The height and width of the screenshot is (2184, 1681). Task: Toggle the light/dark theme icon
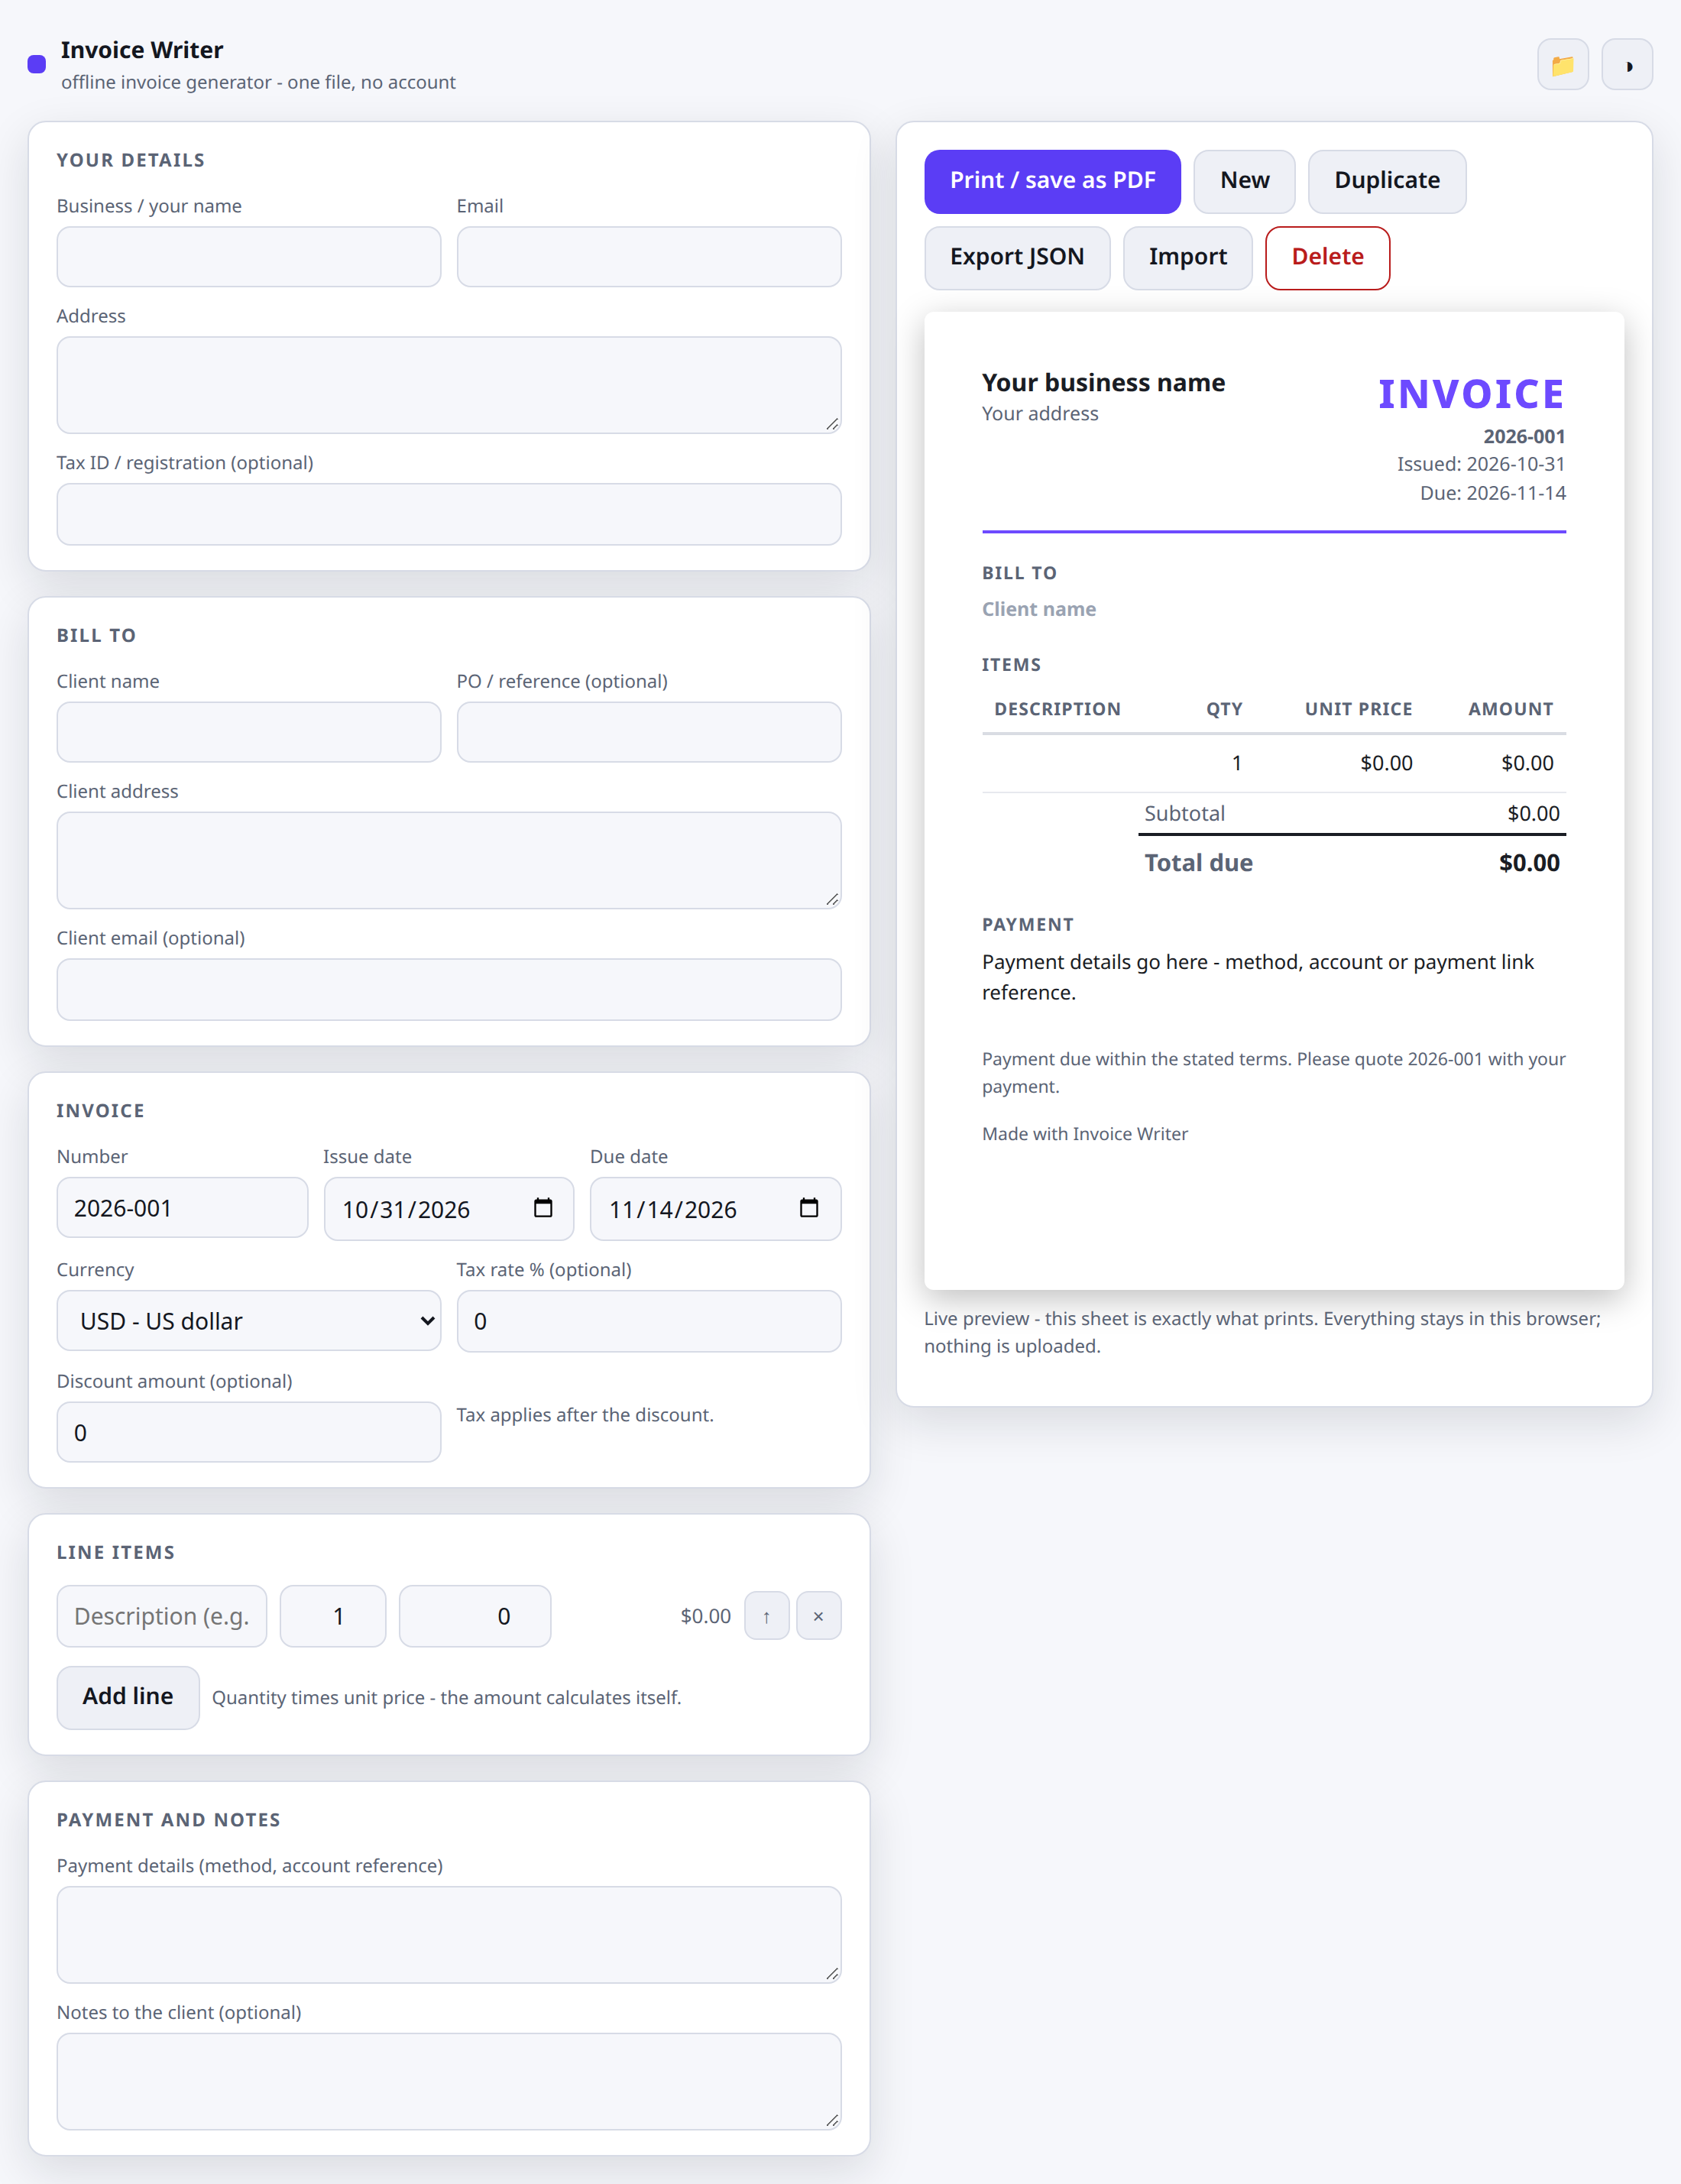coord(1627,65)
